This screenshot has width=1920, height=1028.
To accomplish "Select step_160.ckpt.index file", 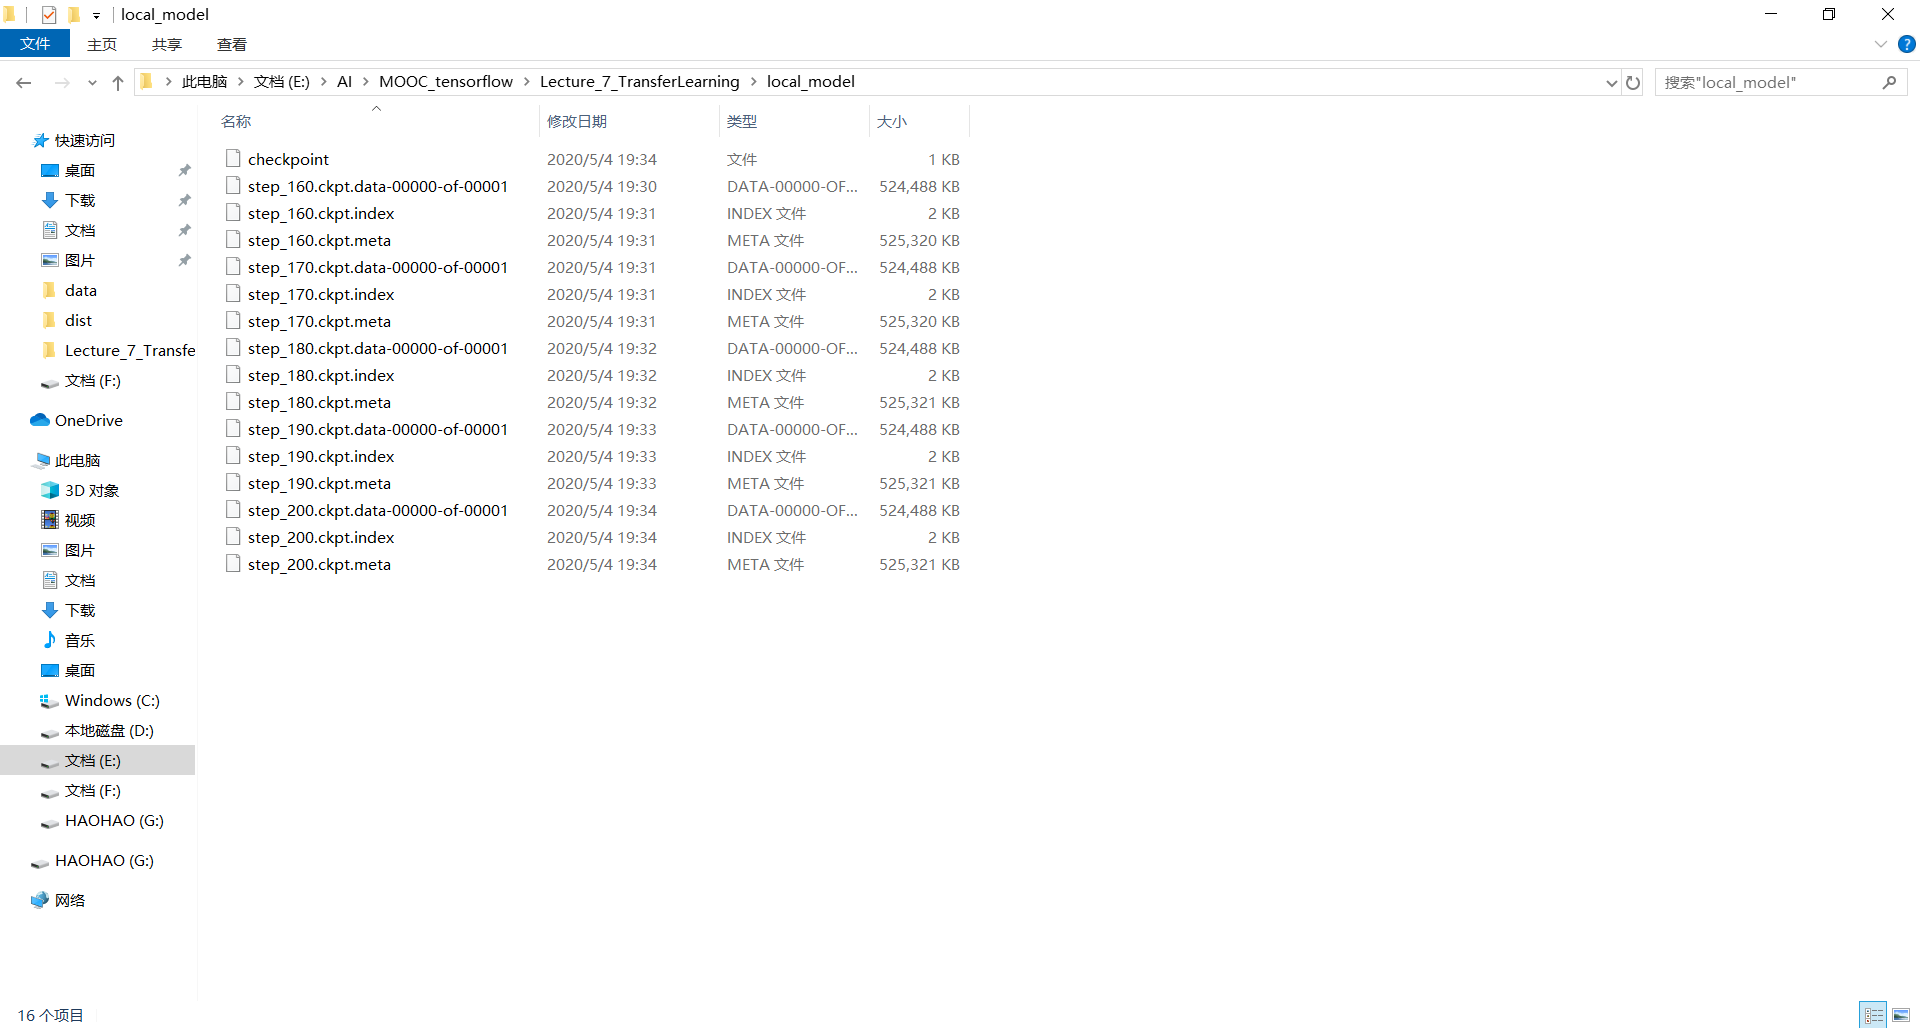I will point(321,213).
